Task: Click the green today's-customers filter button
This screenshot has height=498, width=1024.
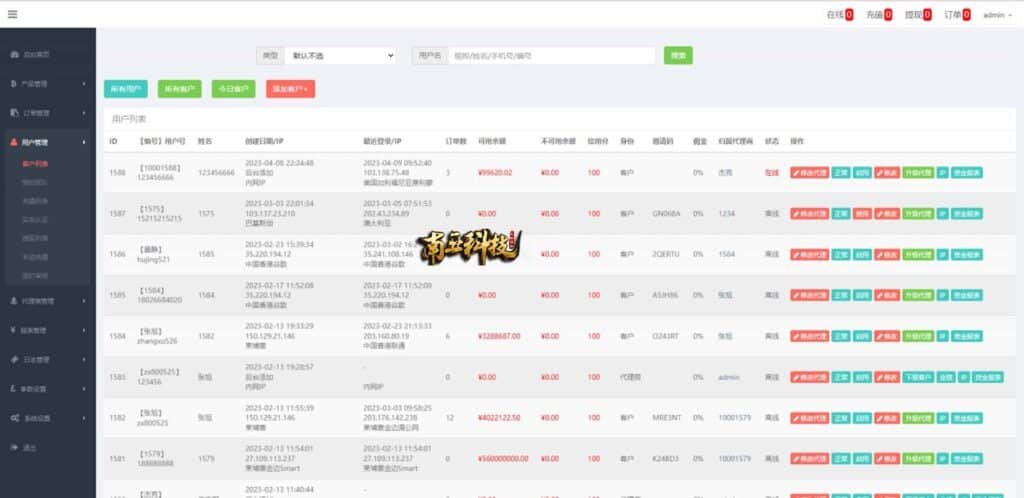Action: 233,89
